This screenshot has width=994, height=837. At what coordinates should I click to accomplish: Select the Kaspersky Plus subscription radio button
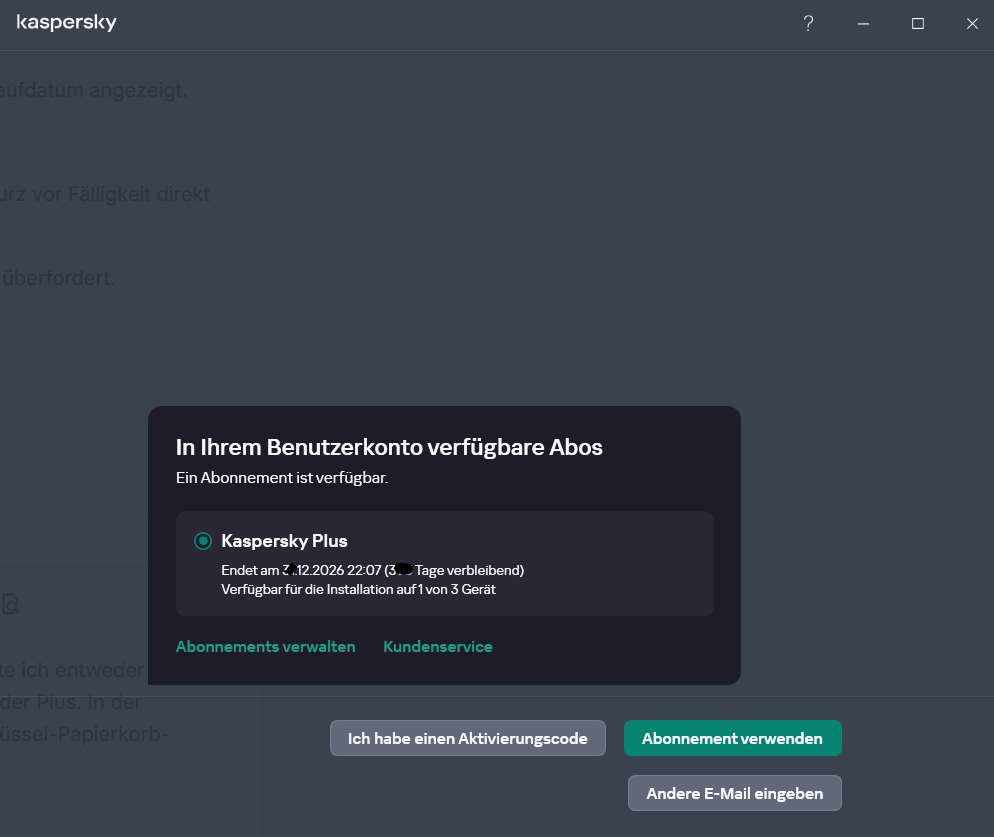pyautogui.click(x=203, y=541)
